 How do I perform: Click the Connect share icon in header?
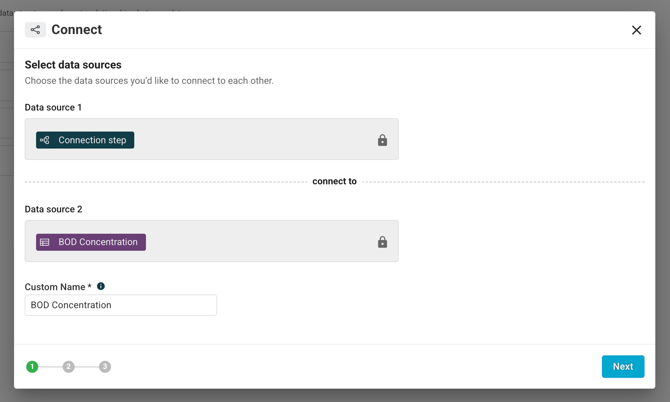click(x=35, y=30)
